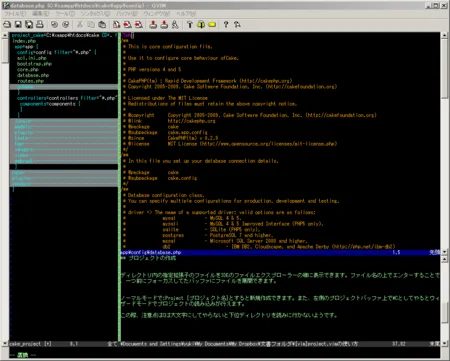The height and width of the screenshot is (361, 450).
Task: Click the scroll-up arrow of project pane
Action: (5, 35)
